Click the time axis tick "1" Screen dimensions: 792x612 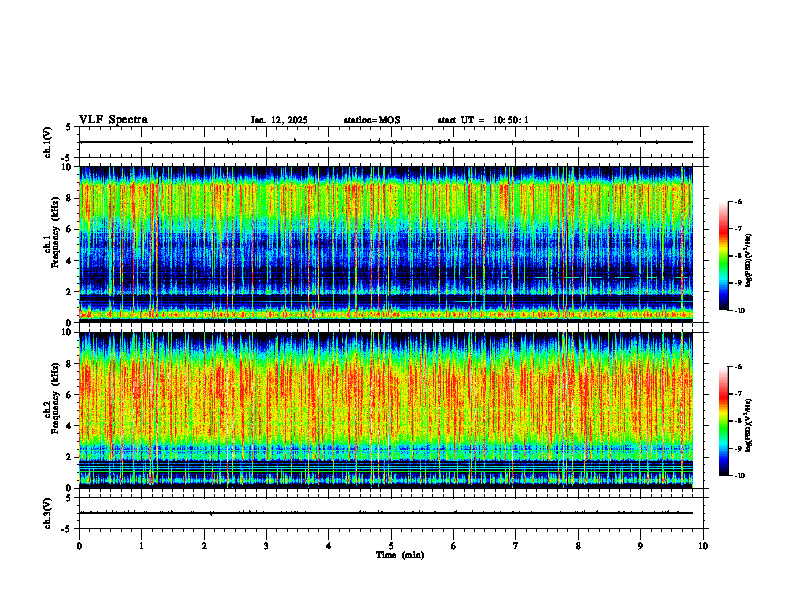141,546
